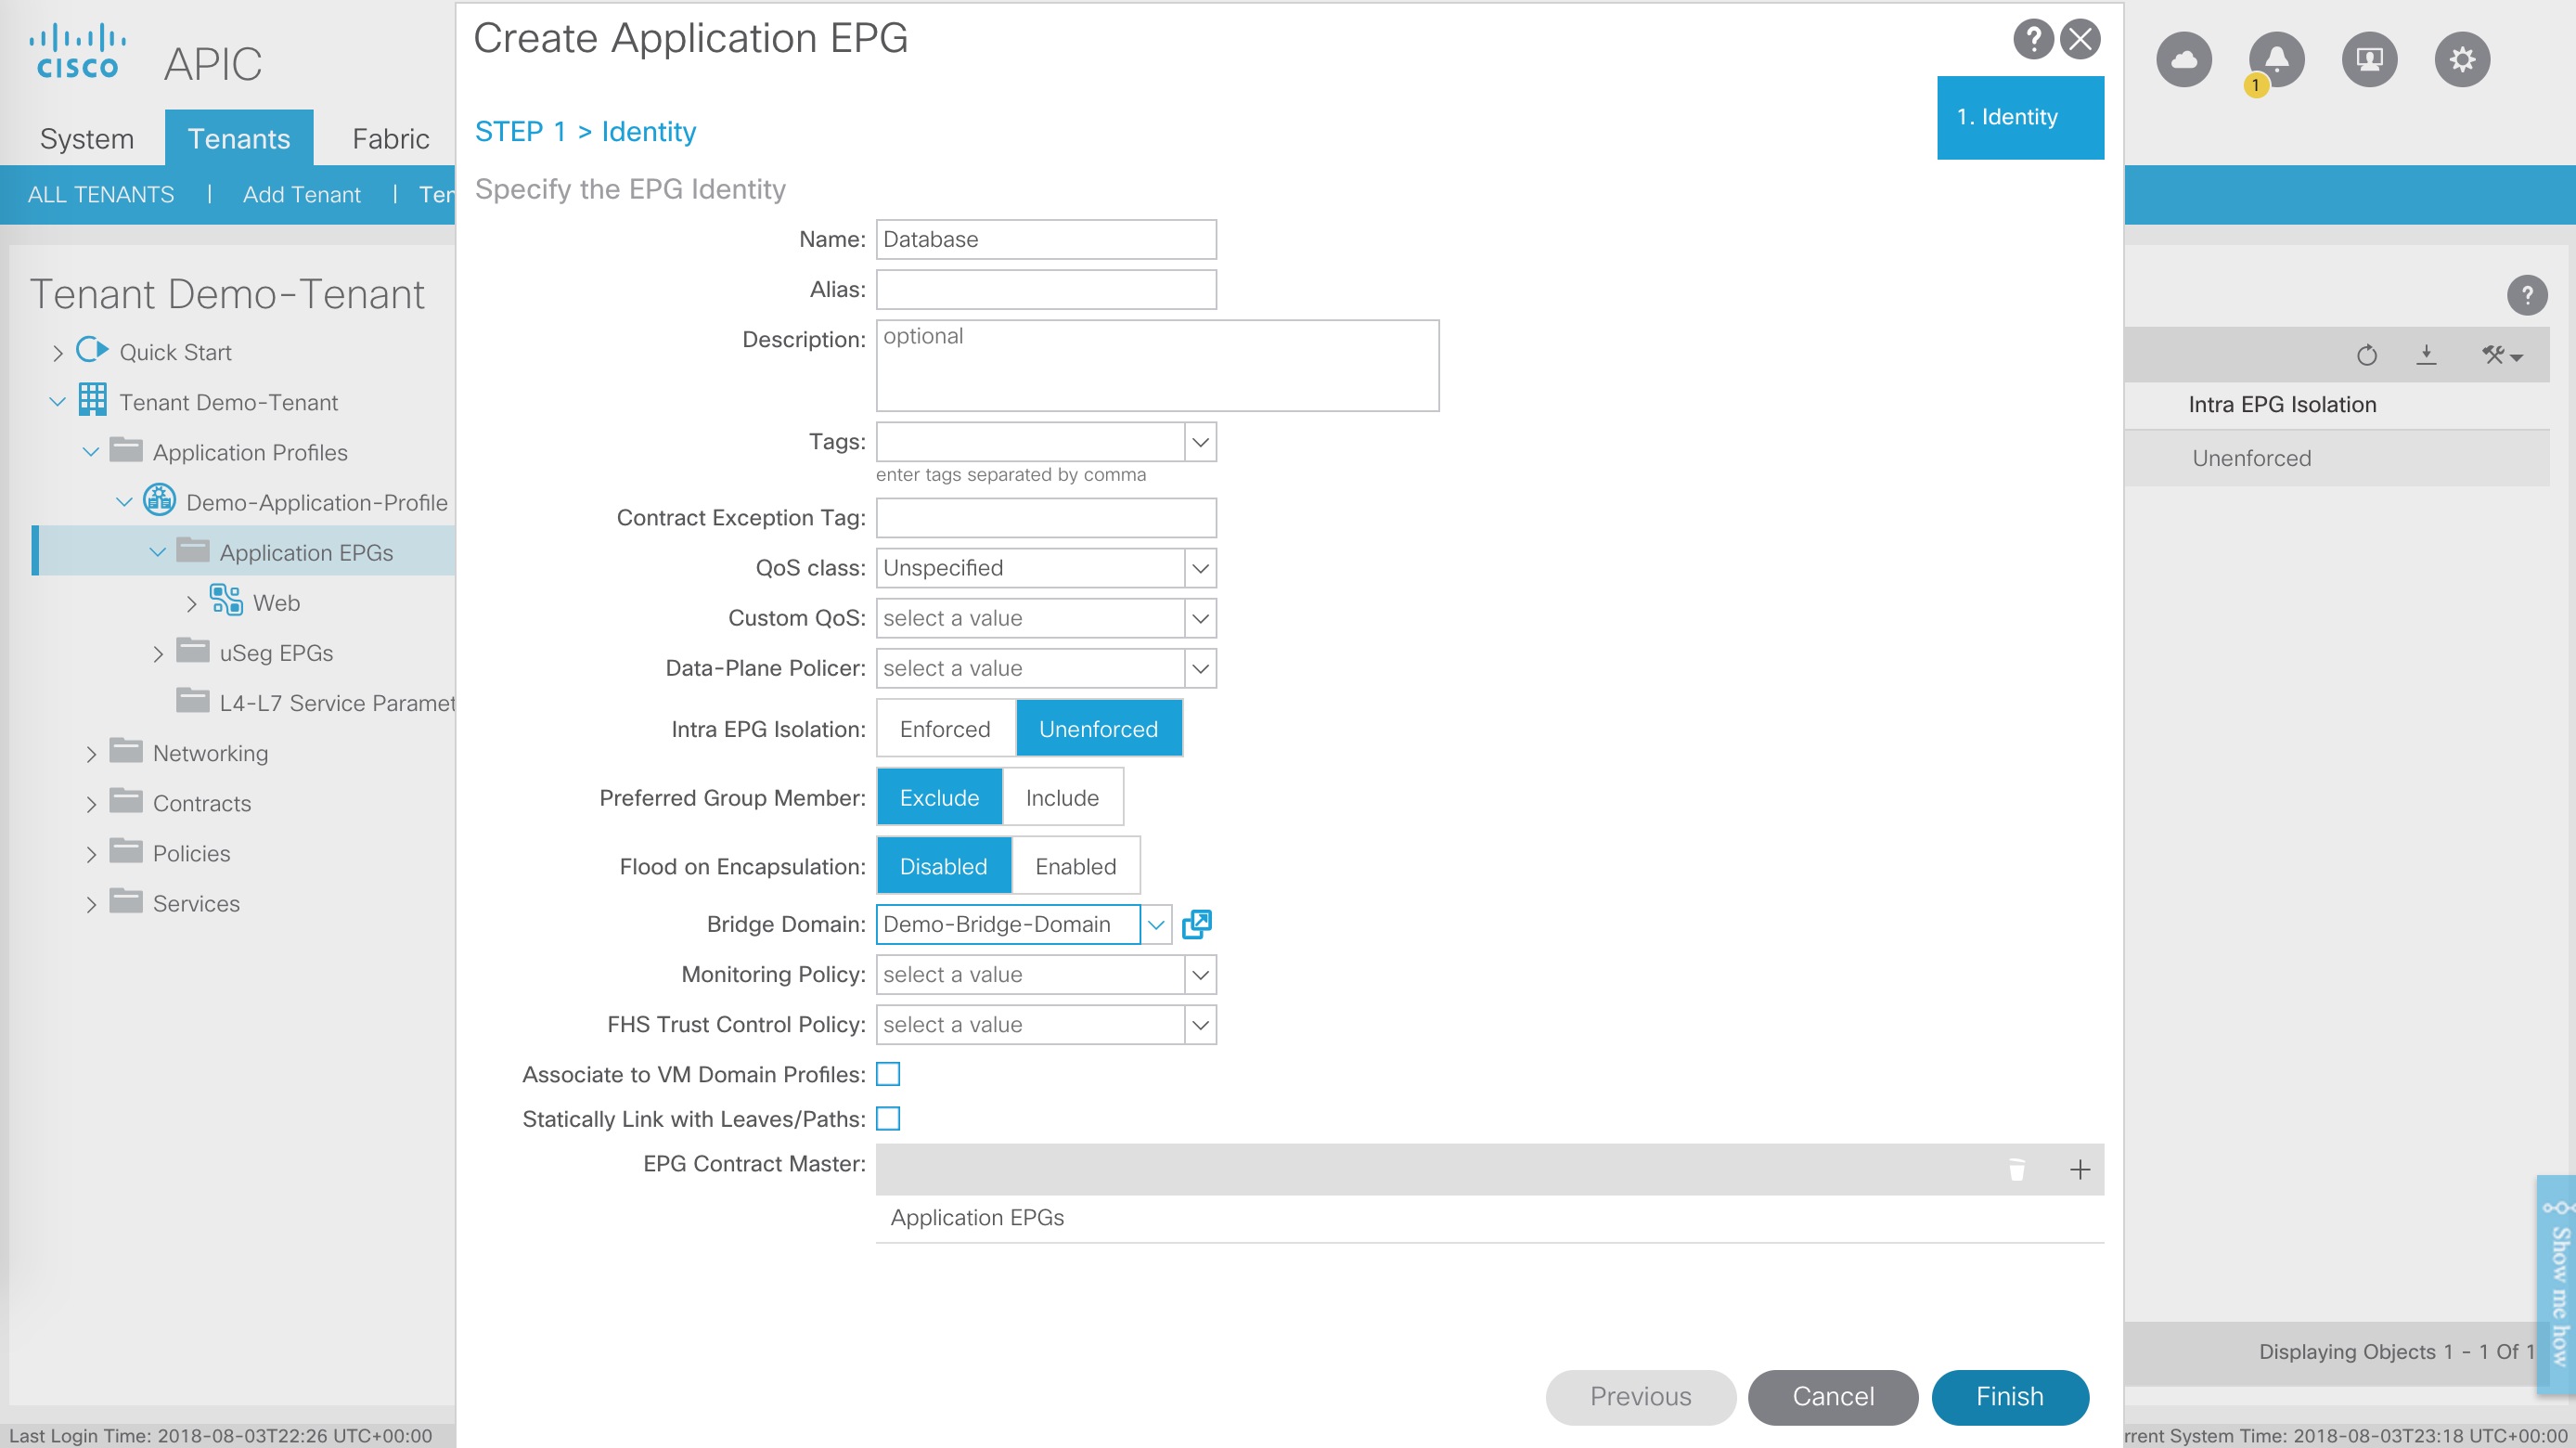Viewport: 2576px width, 1448px height.
Task: Open dialog help question mark icon
Action: pyautogui.click(x=2032, y=40)
